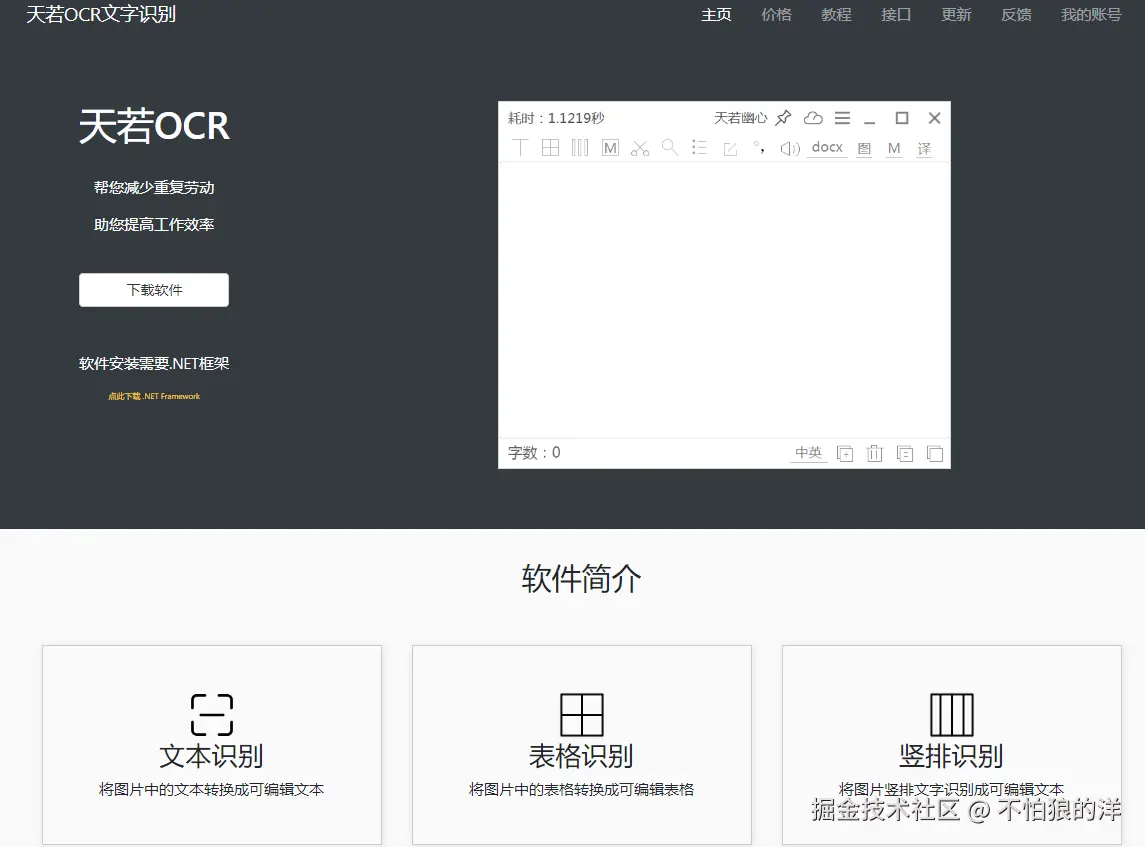
Task: Click text 助您提高工作效率
Action: pyautogui.click(x=154, y=225)
